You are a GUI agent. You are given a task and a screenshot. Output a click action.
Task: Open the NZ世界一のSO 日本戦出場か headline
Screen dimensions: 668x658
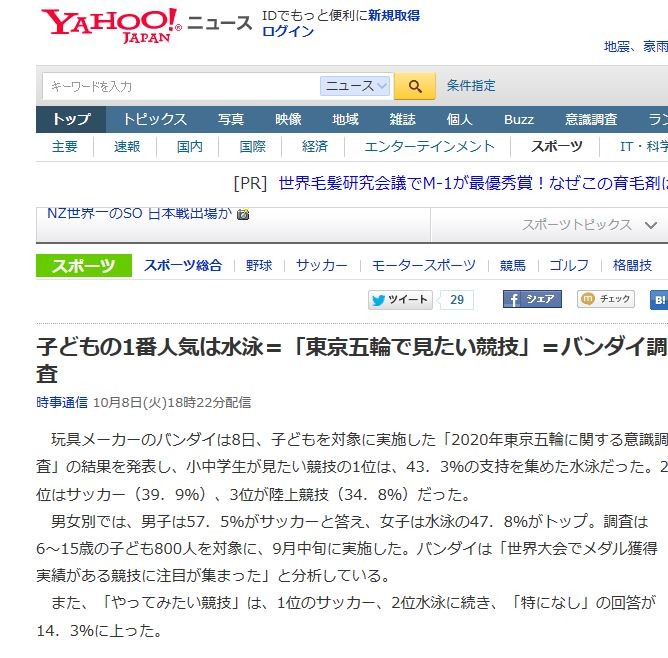pyautogui.click(x=139, y=213)
